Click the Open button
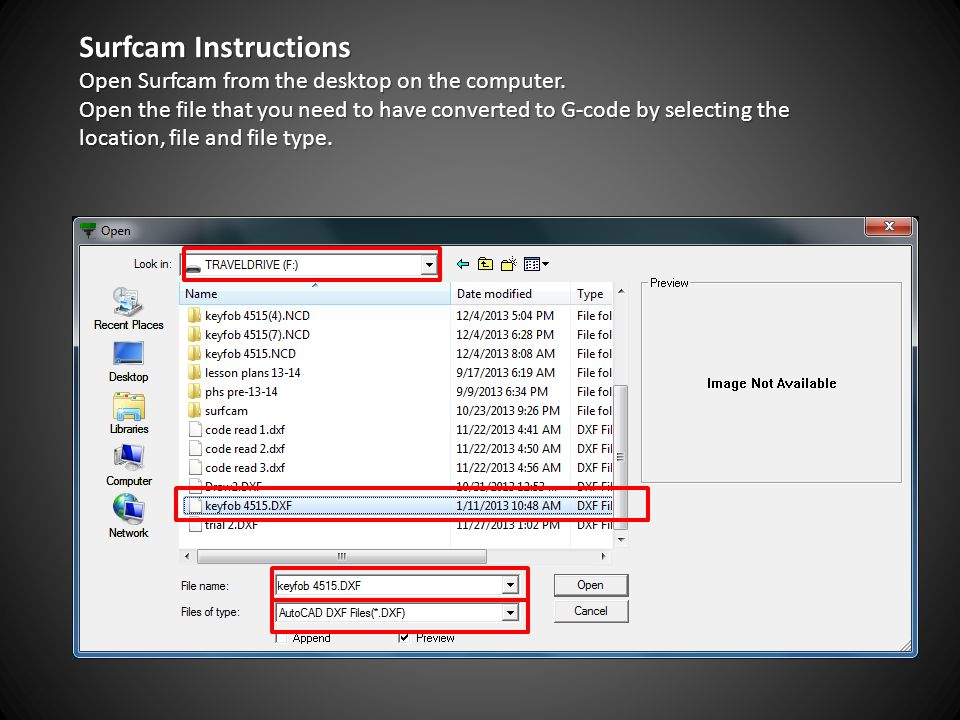 (x=591, y=585)
